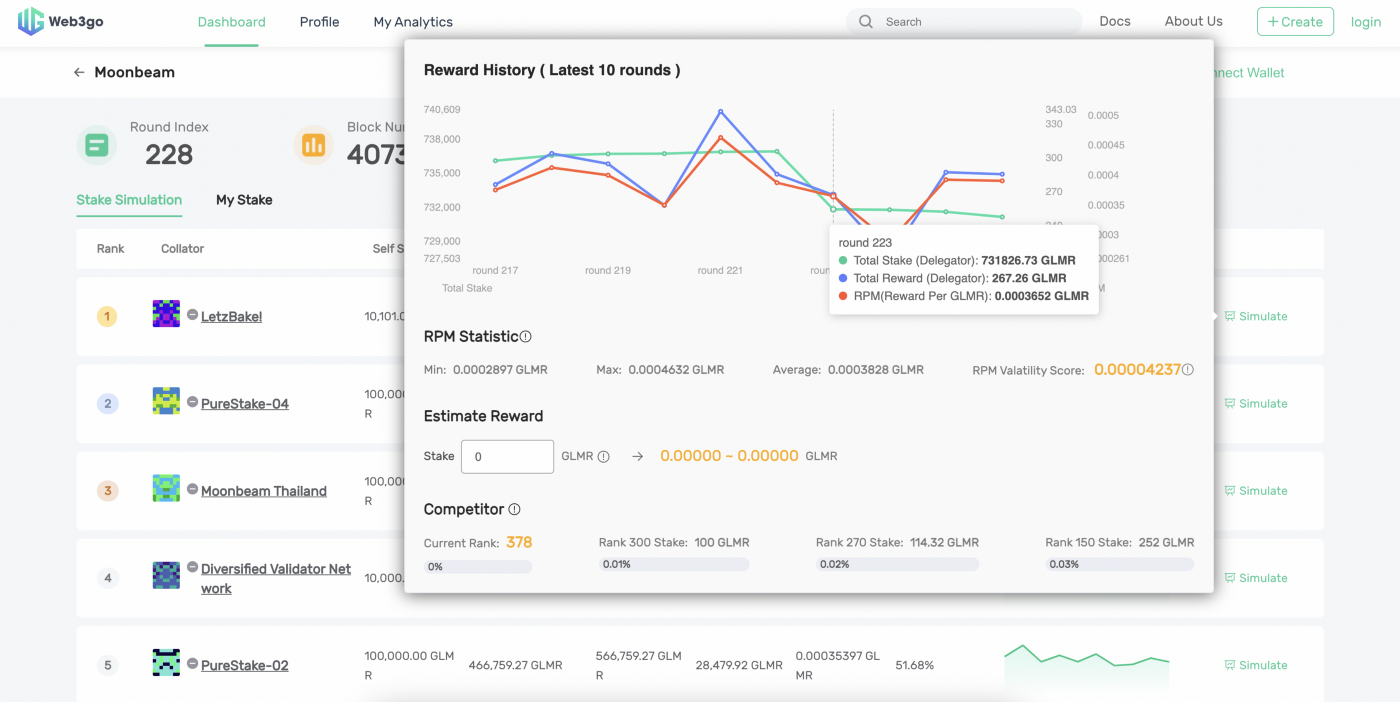Click the RPM Volatility Score value 0.00004237
Screen dimensions: 1400x702
[1137, 369]
